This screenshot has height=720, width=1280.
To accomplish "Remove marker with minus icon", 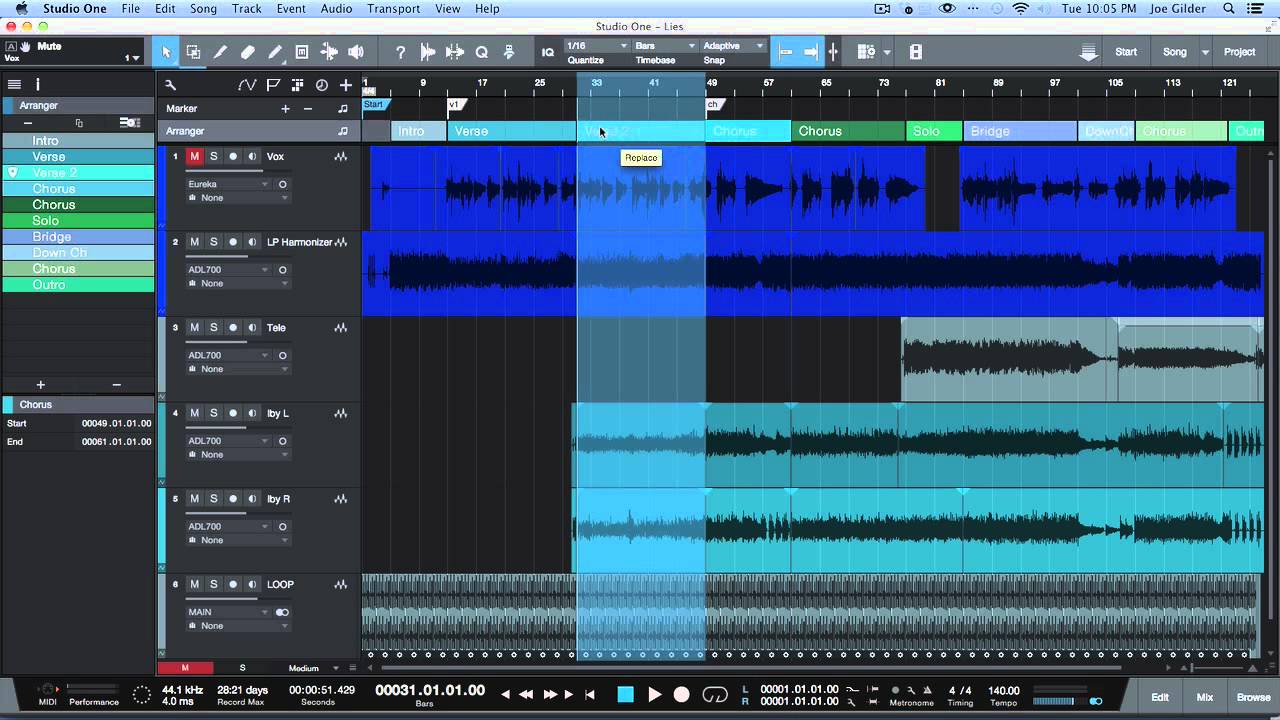I will pos(308,108).
